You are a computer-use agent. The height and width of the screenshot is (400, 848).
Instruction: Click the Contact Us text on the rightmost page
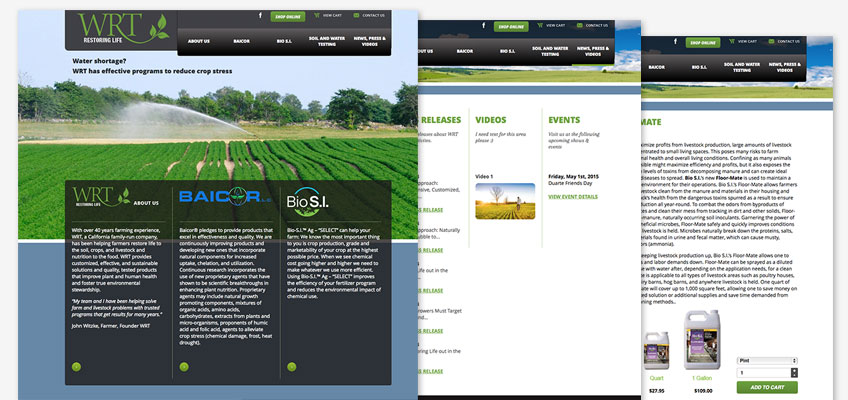[788, 41]
